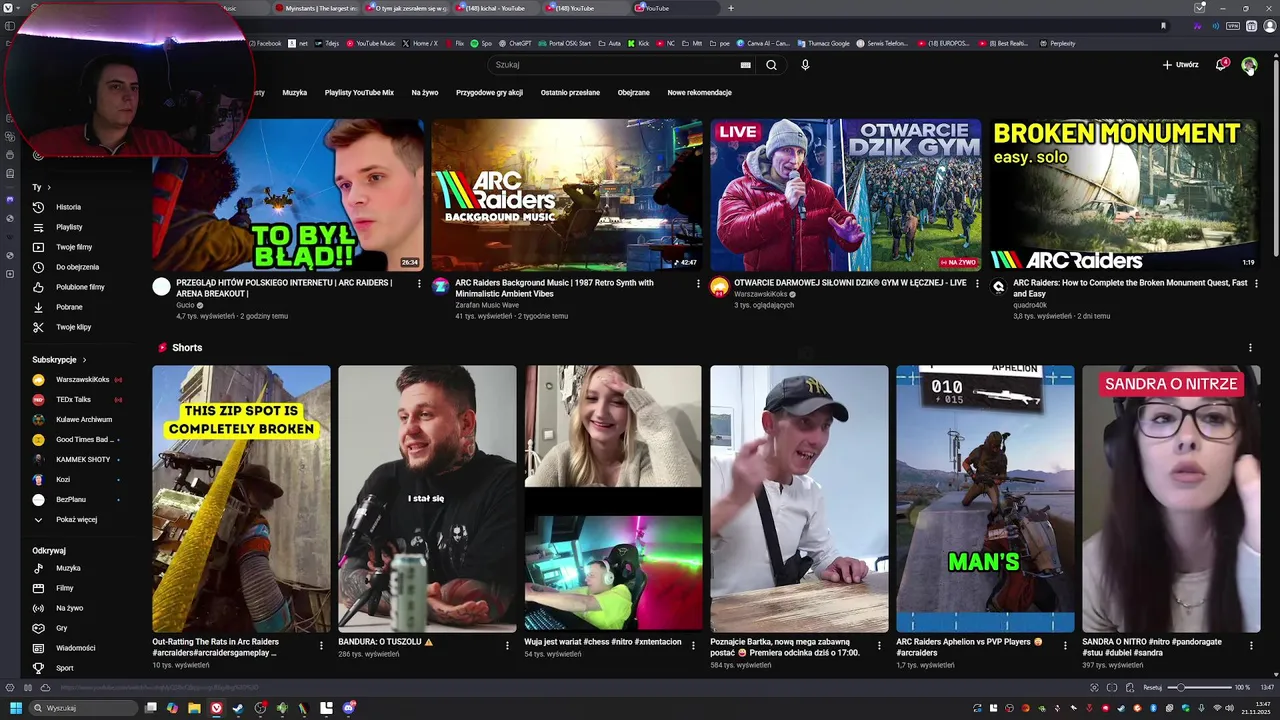1280x720 pixels.
Task: Switch to the Myinstants browser tab
Action: [x=318, y=8]
